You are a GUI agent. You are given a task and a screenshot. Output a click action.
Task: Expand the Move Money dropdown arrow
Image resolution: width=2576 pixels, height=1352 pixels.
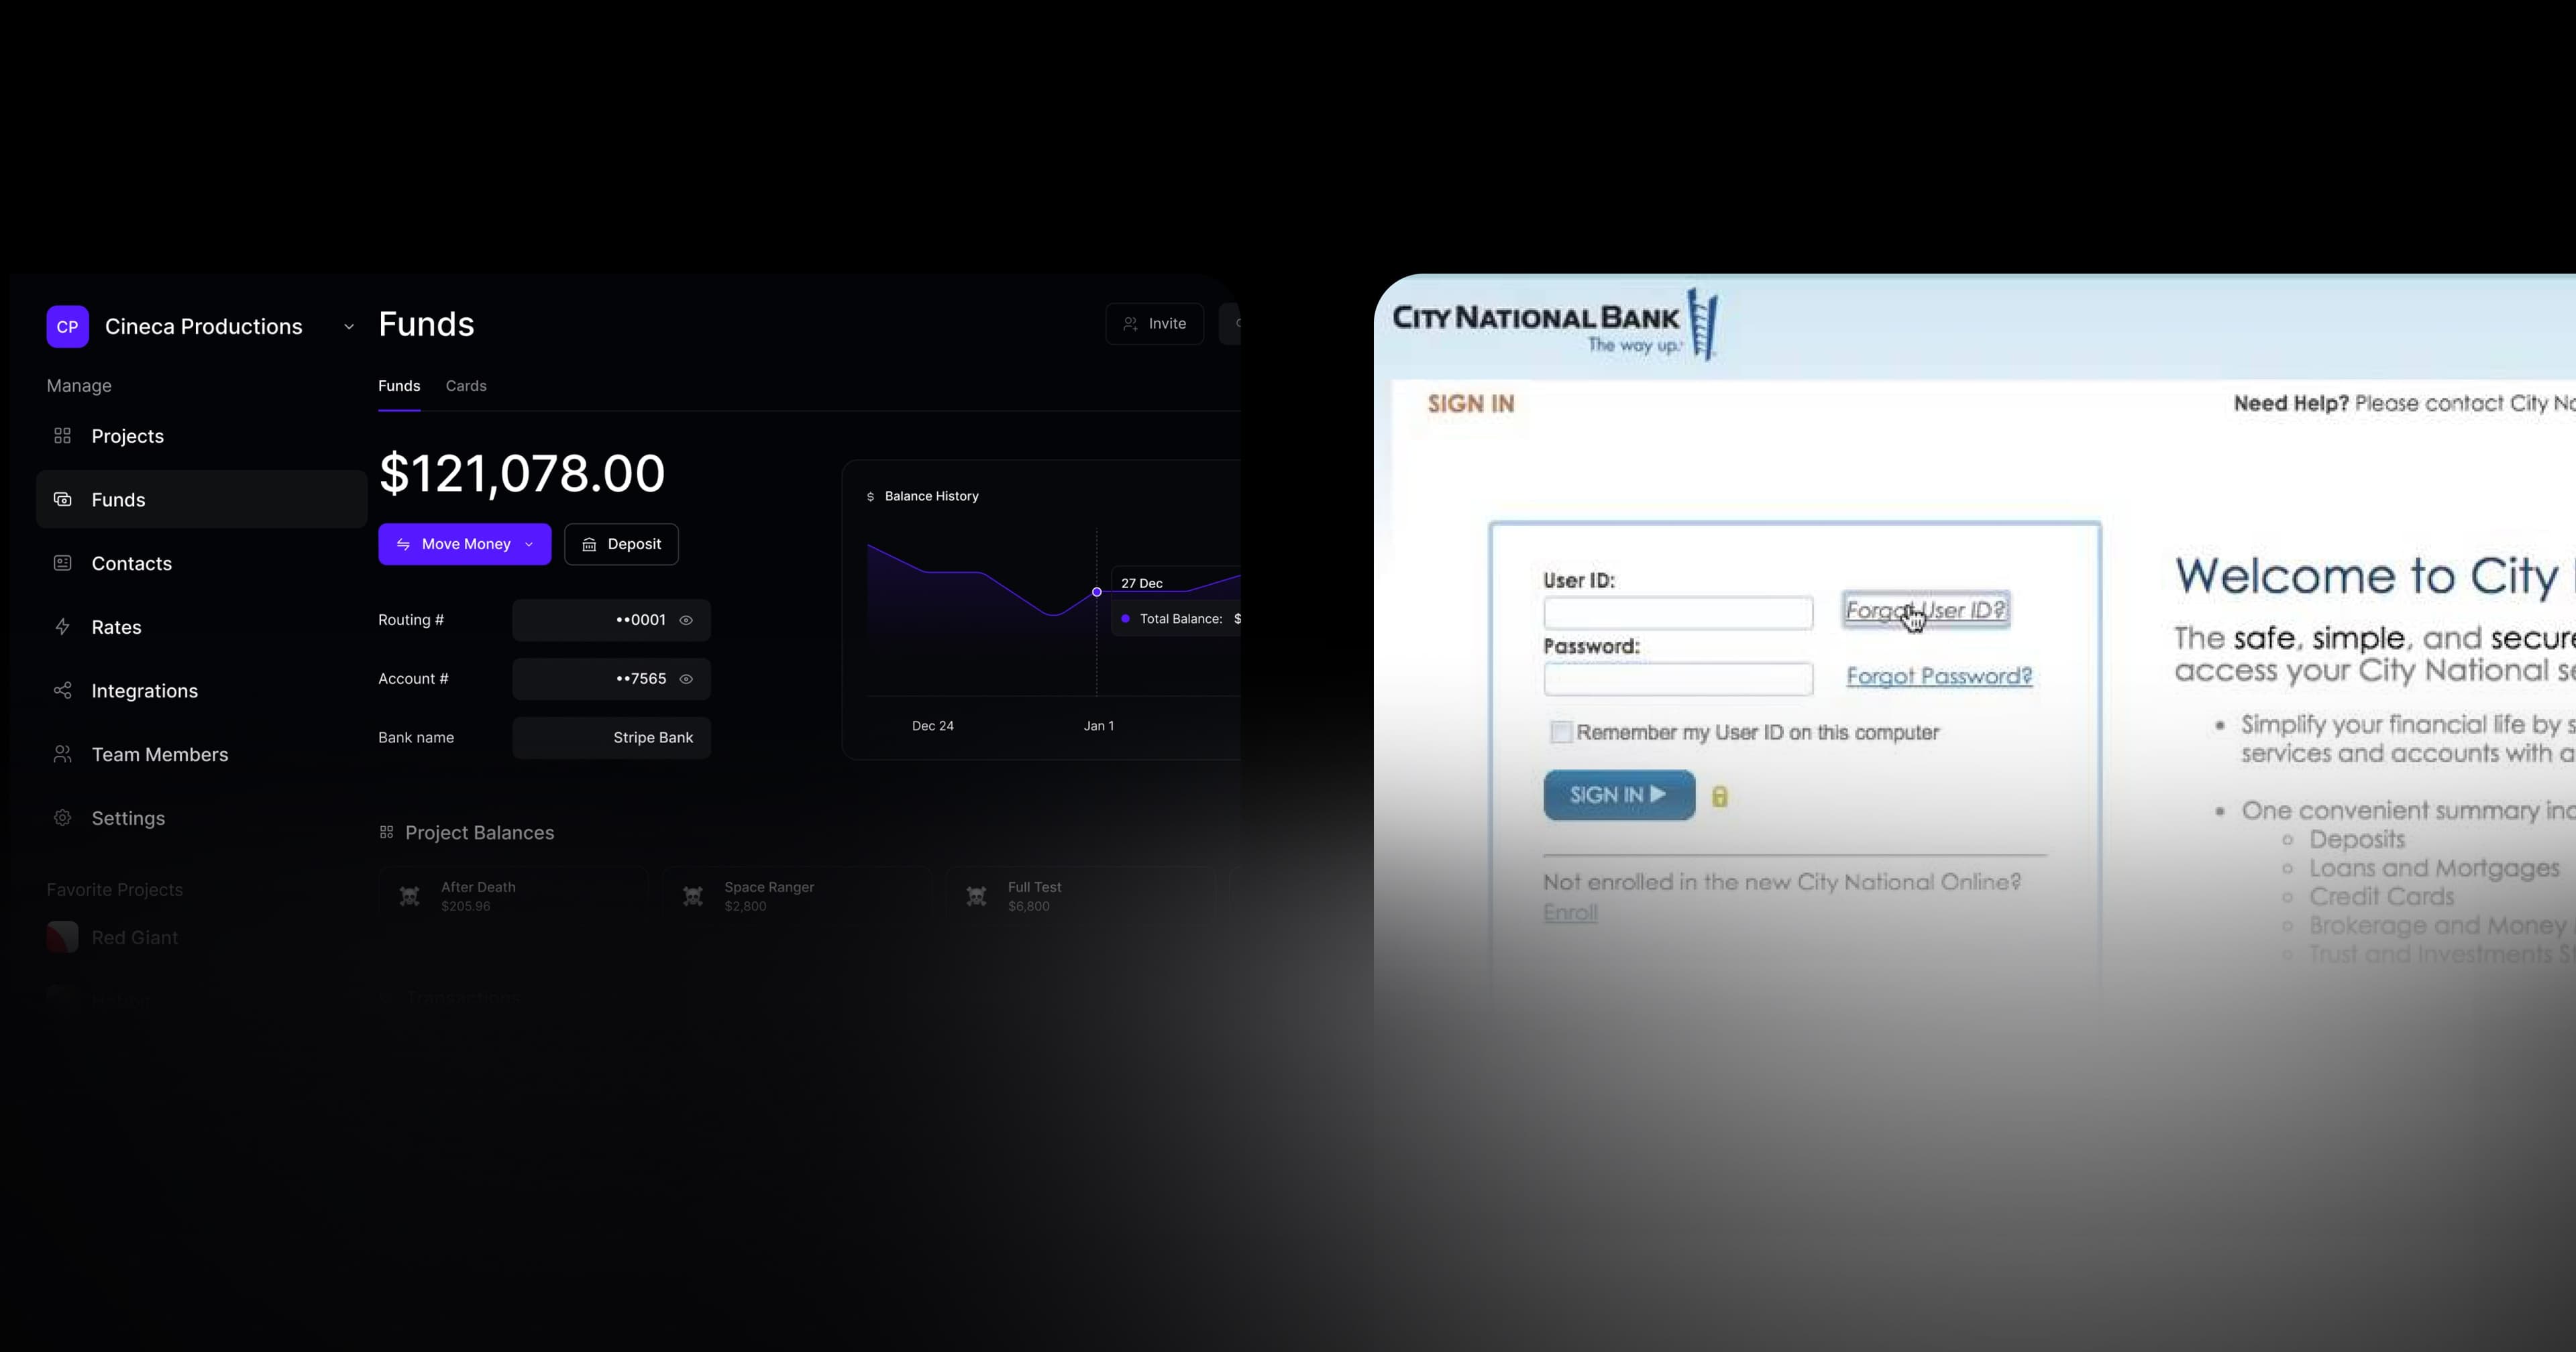[529, 544]
